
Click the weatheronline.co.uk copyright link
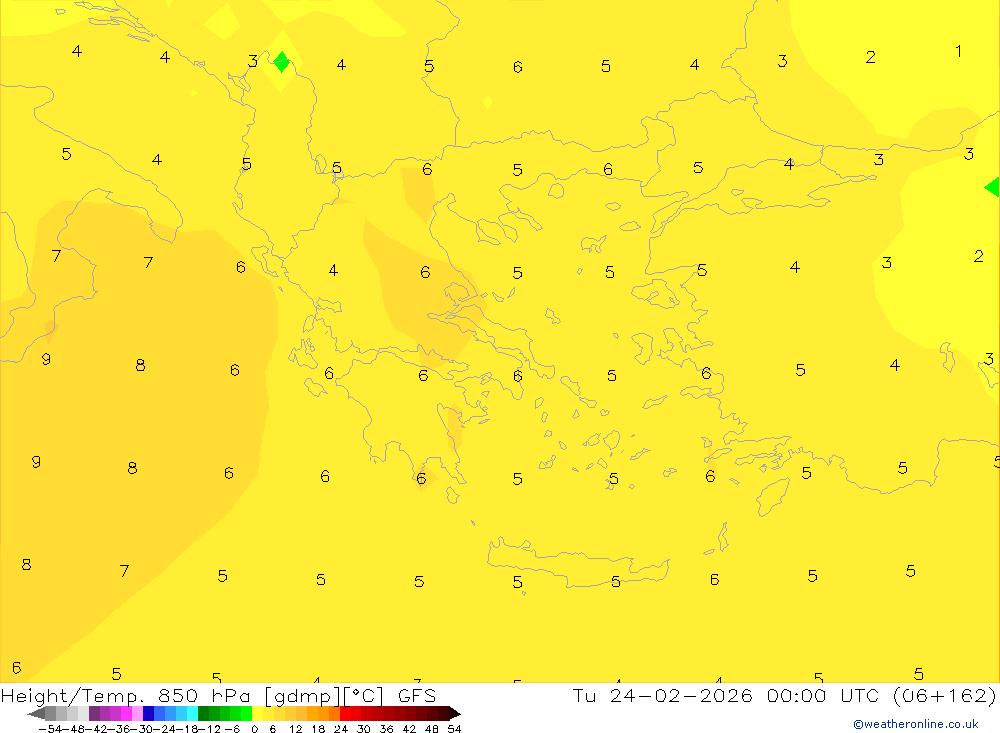[x=916, y=724]
